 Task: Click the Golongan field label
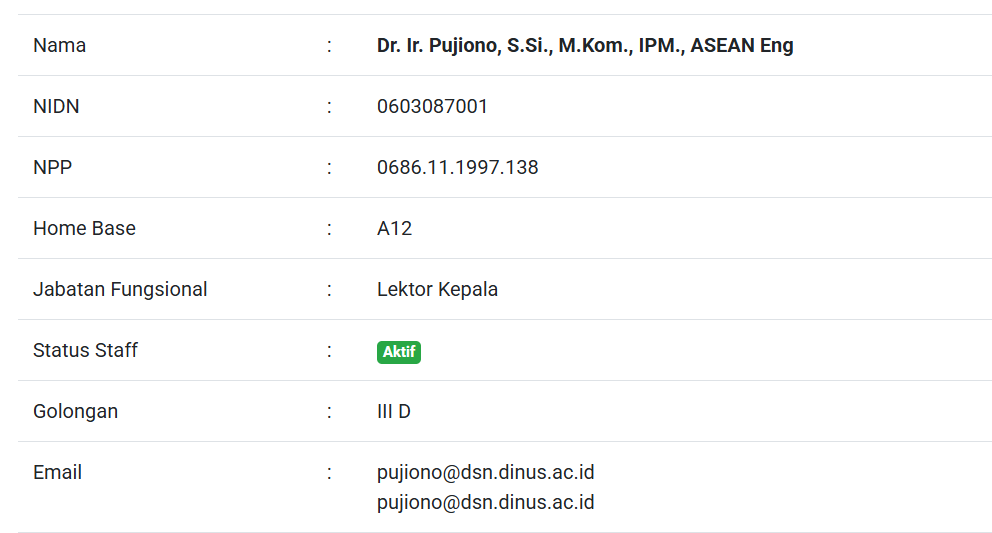click(75, 411)
